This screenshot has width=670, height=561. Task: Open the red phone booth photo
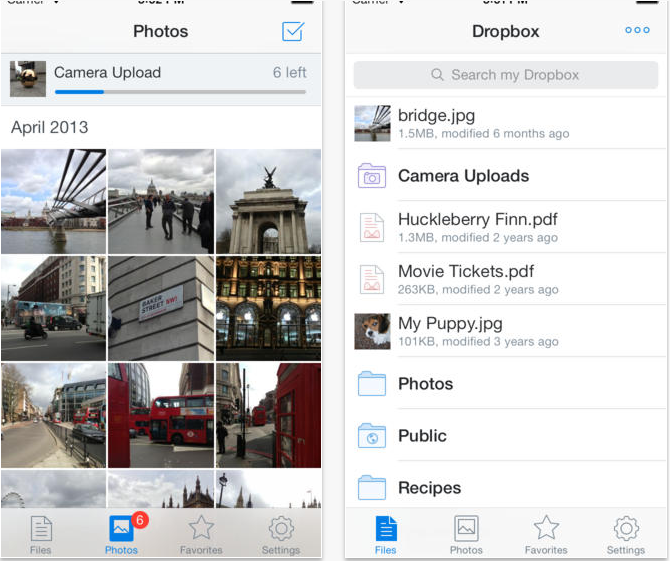pos(268,415)
